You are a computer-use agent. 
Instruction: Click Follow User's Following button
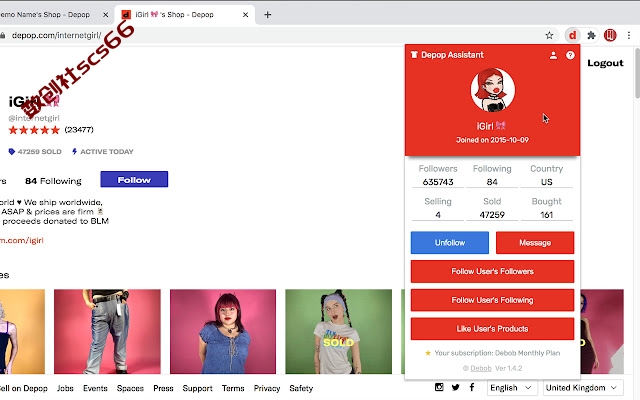(492, 300)
